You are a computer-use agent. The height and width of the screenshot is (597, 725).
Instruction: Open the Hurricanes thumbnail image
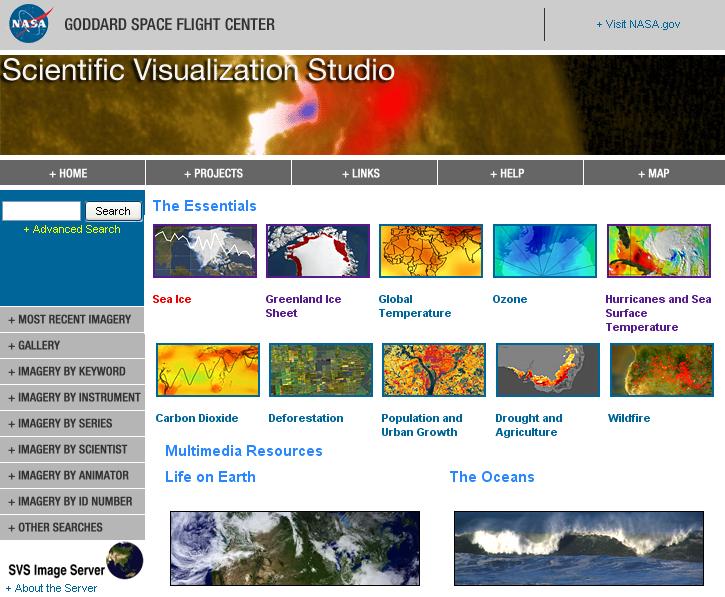(x=659, y=251)
